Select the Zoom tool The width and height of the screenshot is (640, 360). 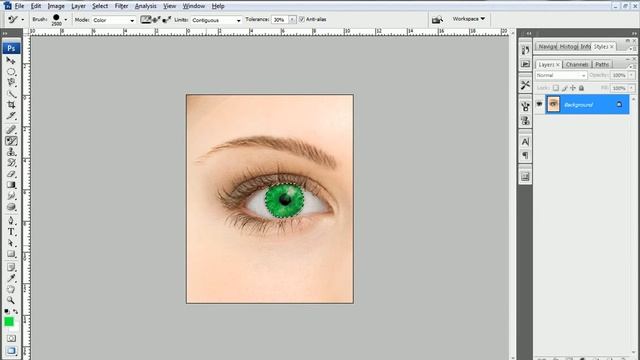click(x=11, y=300)
